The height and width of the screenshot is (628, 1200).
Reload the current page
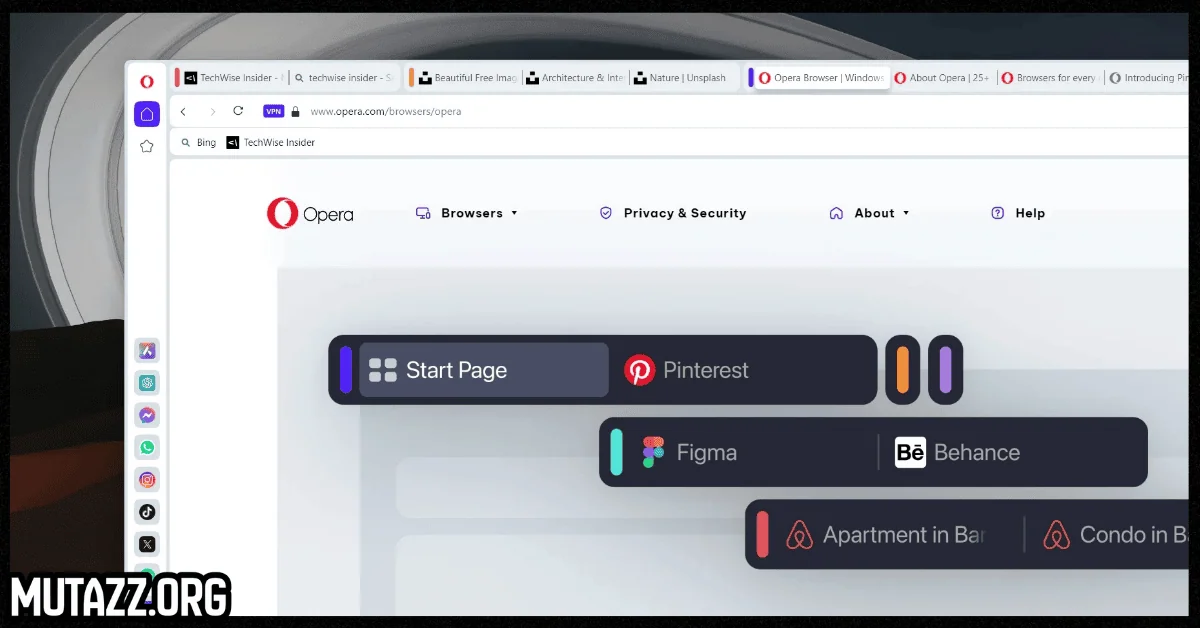tap(238, 111)
